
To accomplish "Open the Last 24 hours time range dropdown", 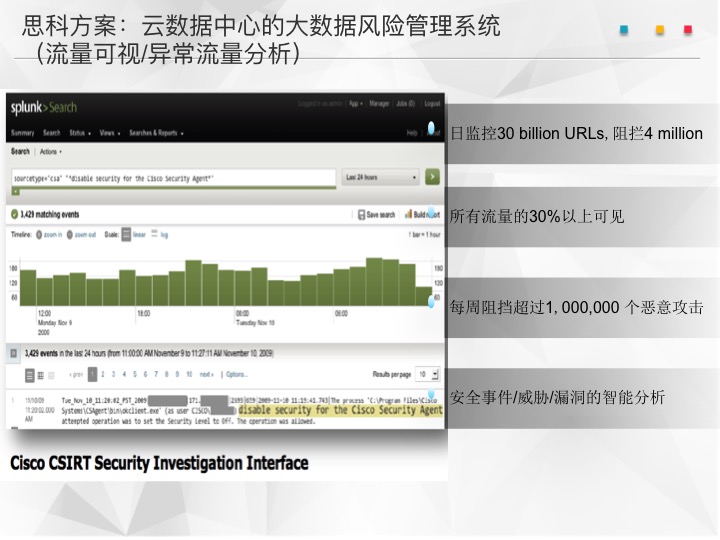I will [380, 177].
